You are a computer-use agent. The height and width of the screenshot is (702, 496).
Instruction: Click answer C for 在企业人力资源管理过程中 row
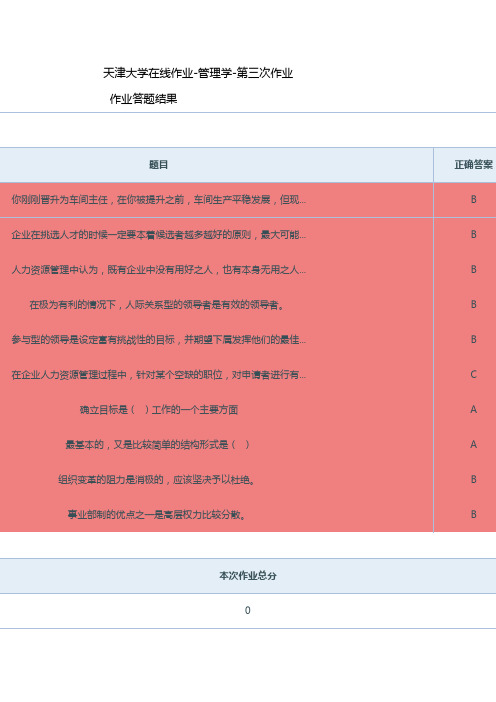pyautogui.click(x=474, y=374)
